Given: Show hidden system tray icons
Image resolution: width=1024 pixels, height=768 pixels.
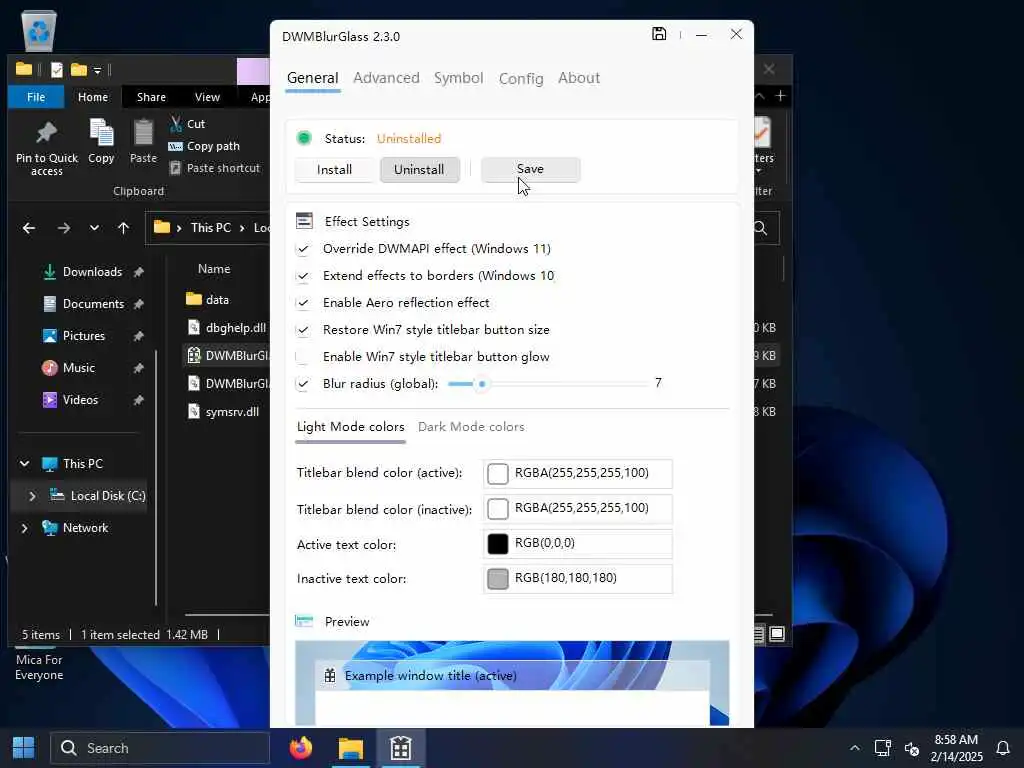Looking at the screenshot, I should [x=854, y=748].
